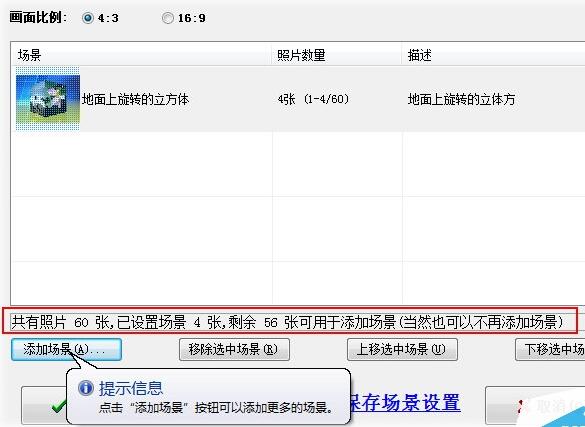The height and width of the screenshot is (427, 585).
Task: Click the 画面比例 label
Action: [38, 18]
